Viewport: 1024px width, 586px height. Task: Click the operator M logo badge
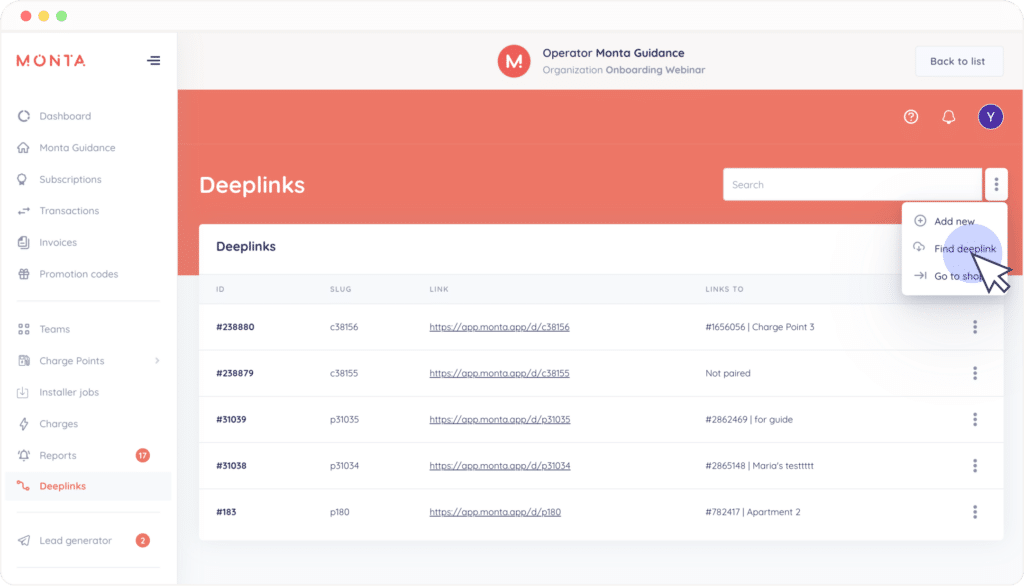pos(514,61)
